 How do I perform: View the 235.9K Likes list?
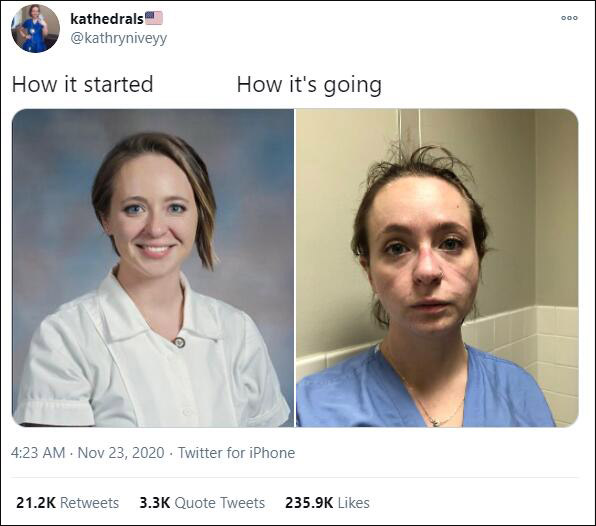tap(327, 503)
